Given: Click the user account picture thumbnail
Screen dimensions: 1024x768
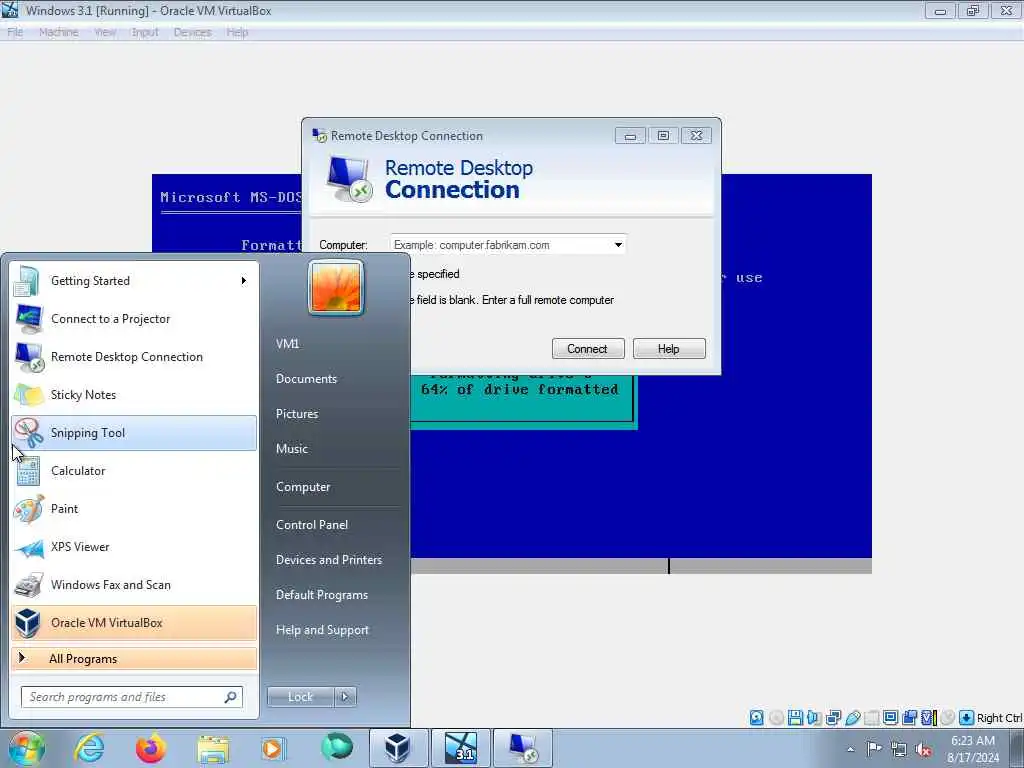Looking at the screenshot, I should pyautogui.click(x=336, y=287).
